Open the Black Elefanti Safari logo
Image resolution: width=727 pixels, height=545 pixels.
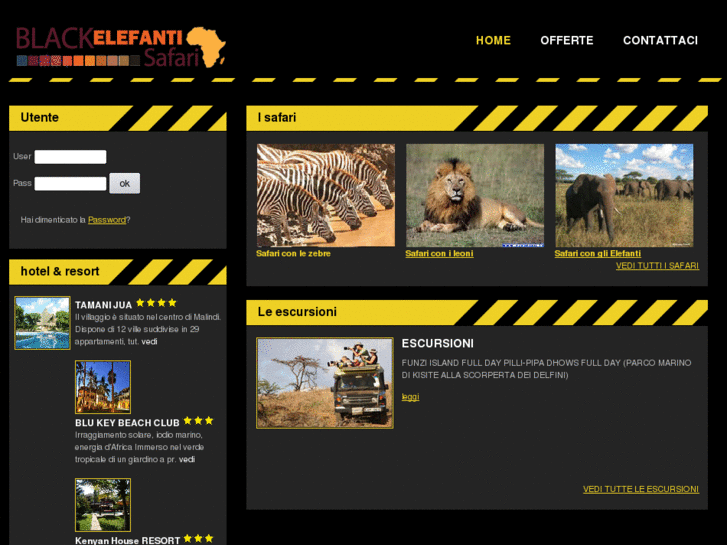[x=121, y=47]
